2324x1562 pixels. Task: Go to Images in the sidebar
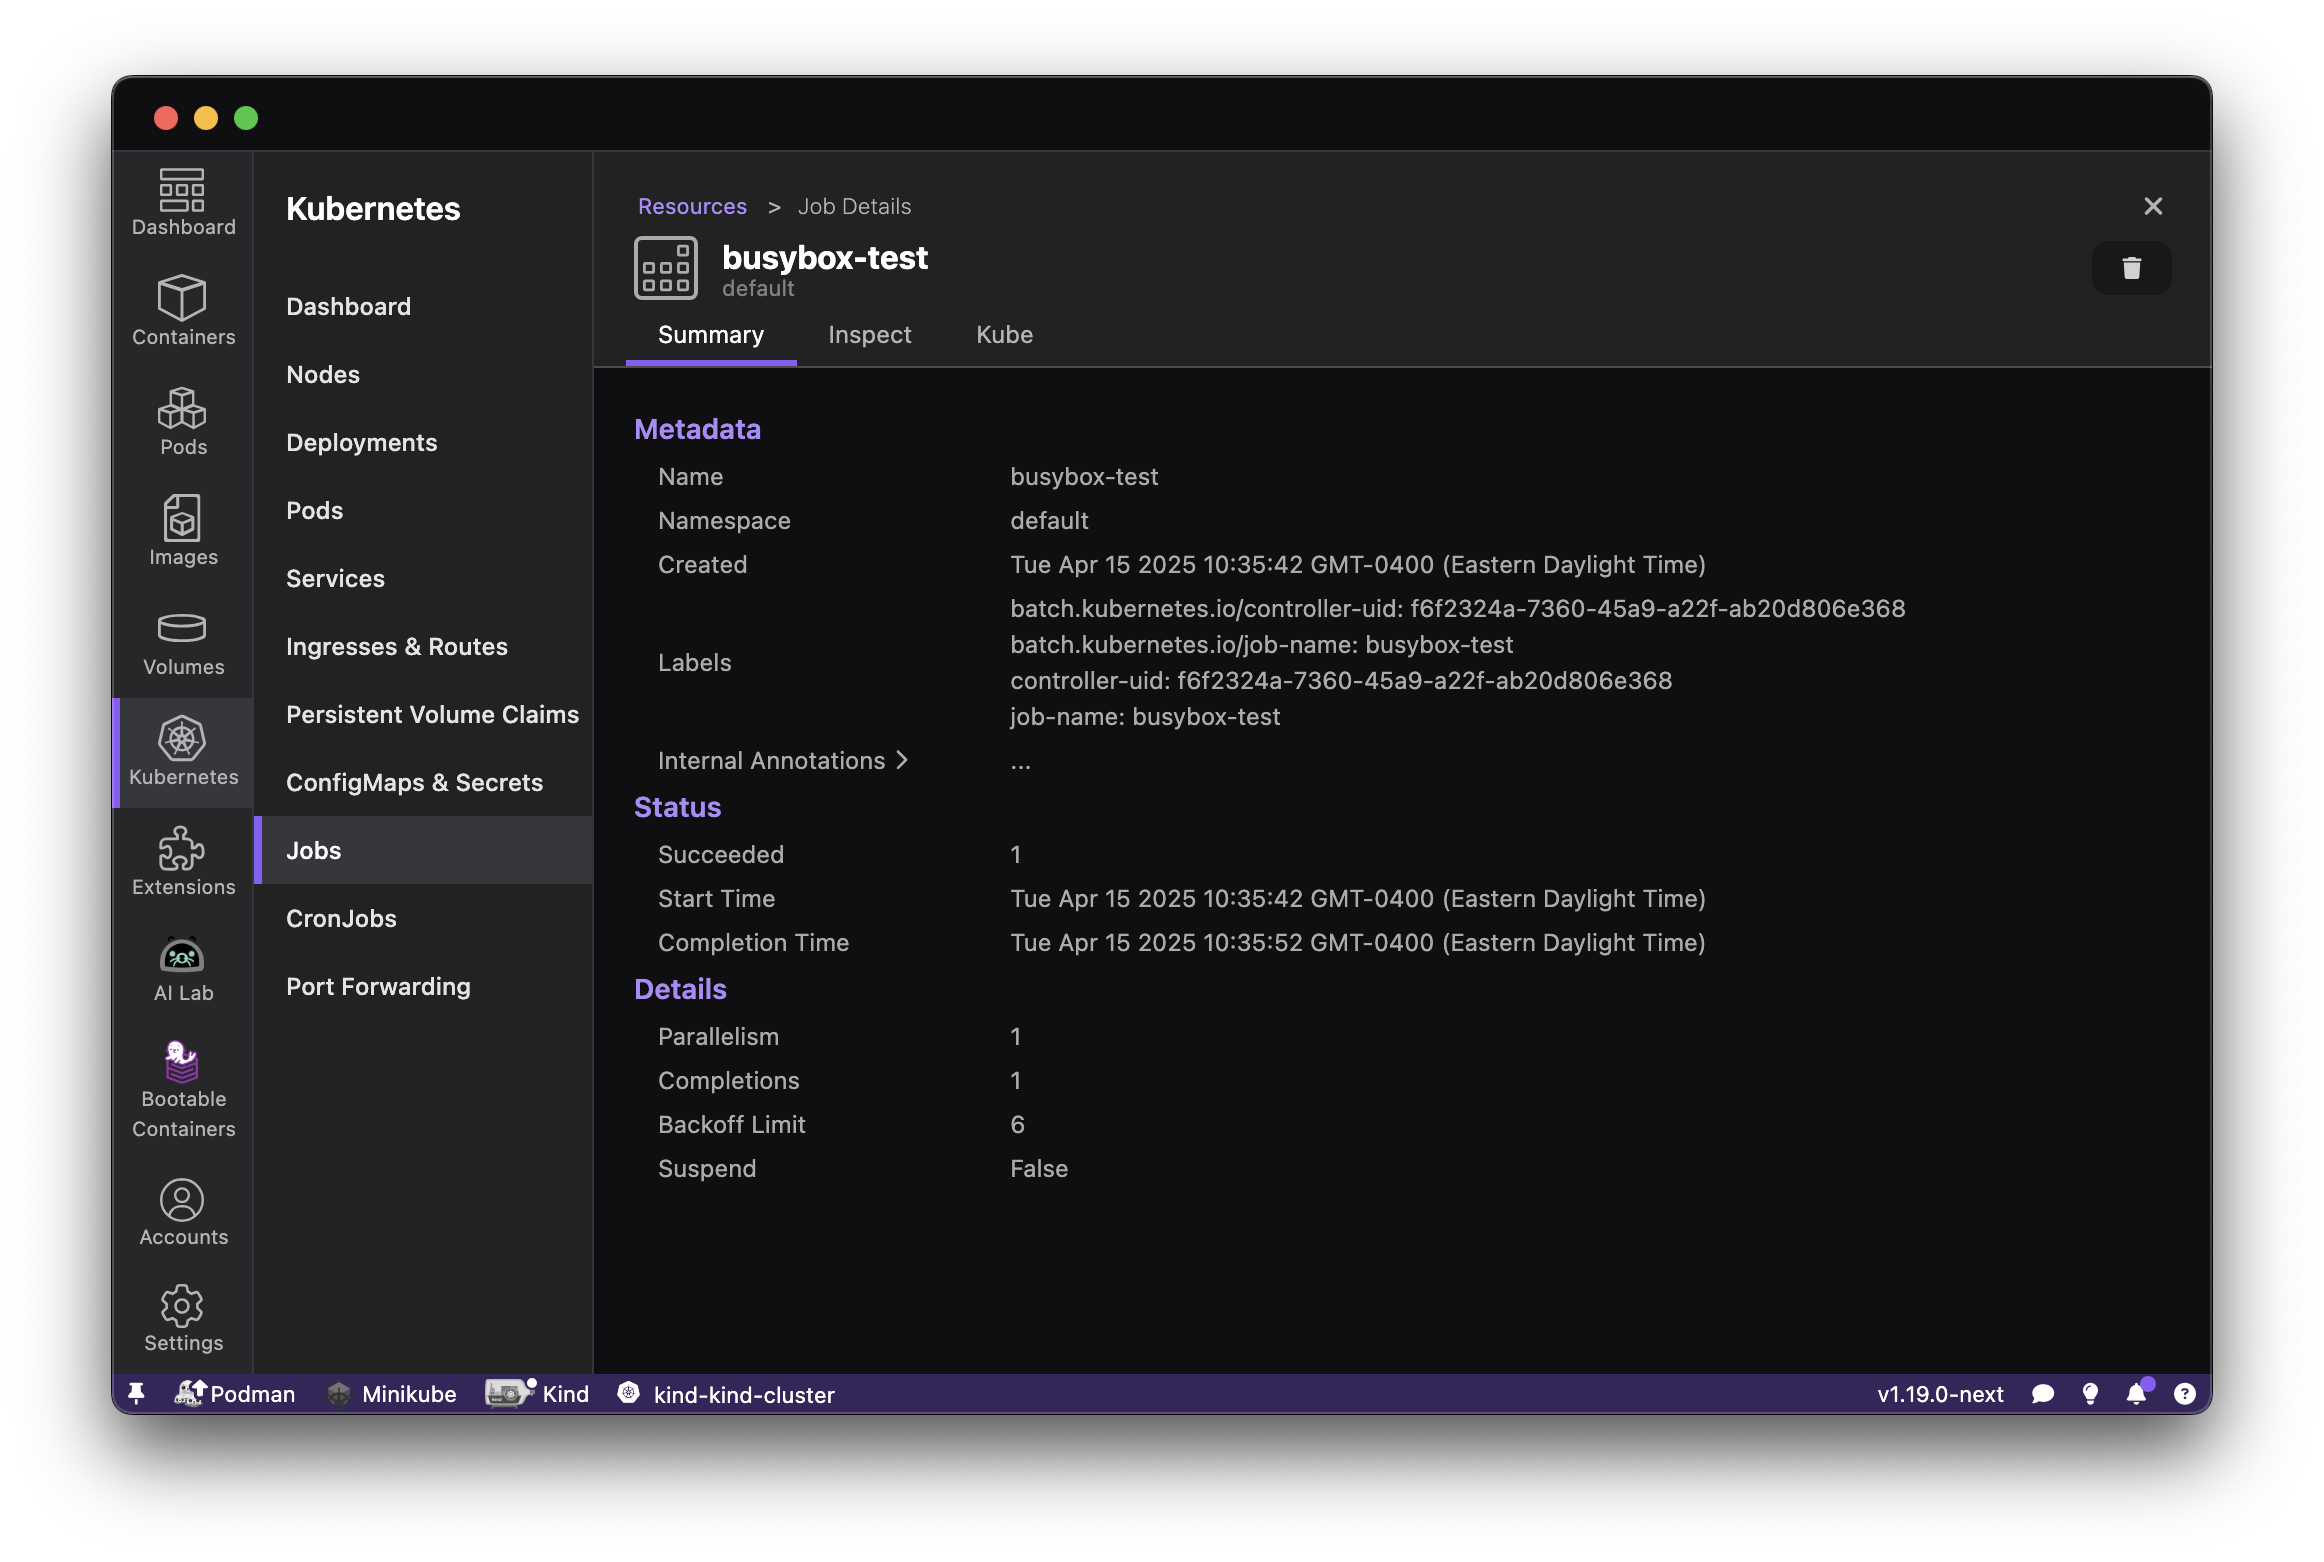tap(183, 531)
